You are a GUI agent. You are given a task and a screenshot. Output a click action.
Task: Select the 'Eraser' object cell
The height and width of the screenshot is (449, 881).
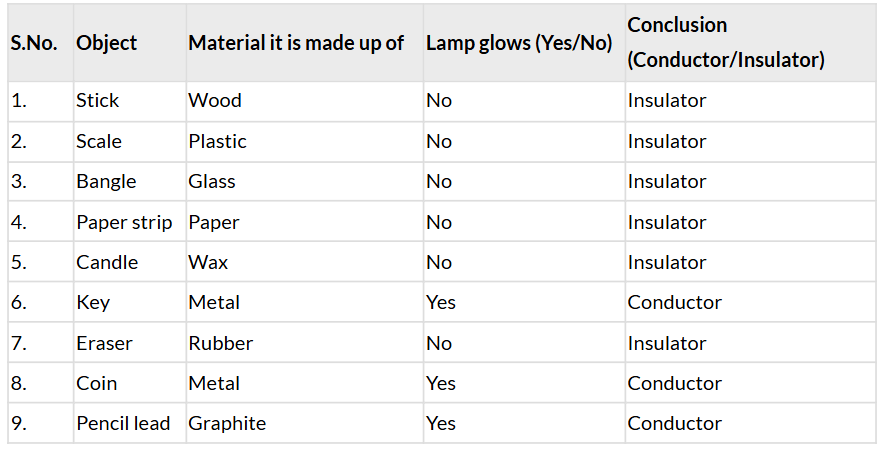click(x=105, y=343)
